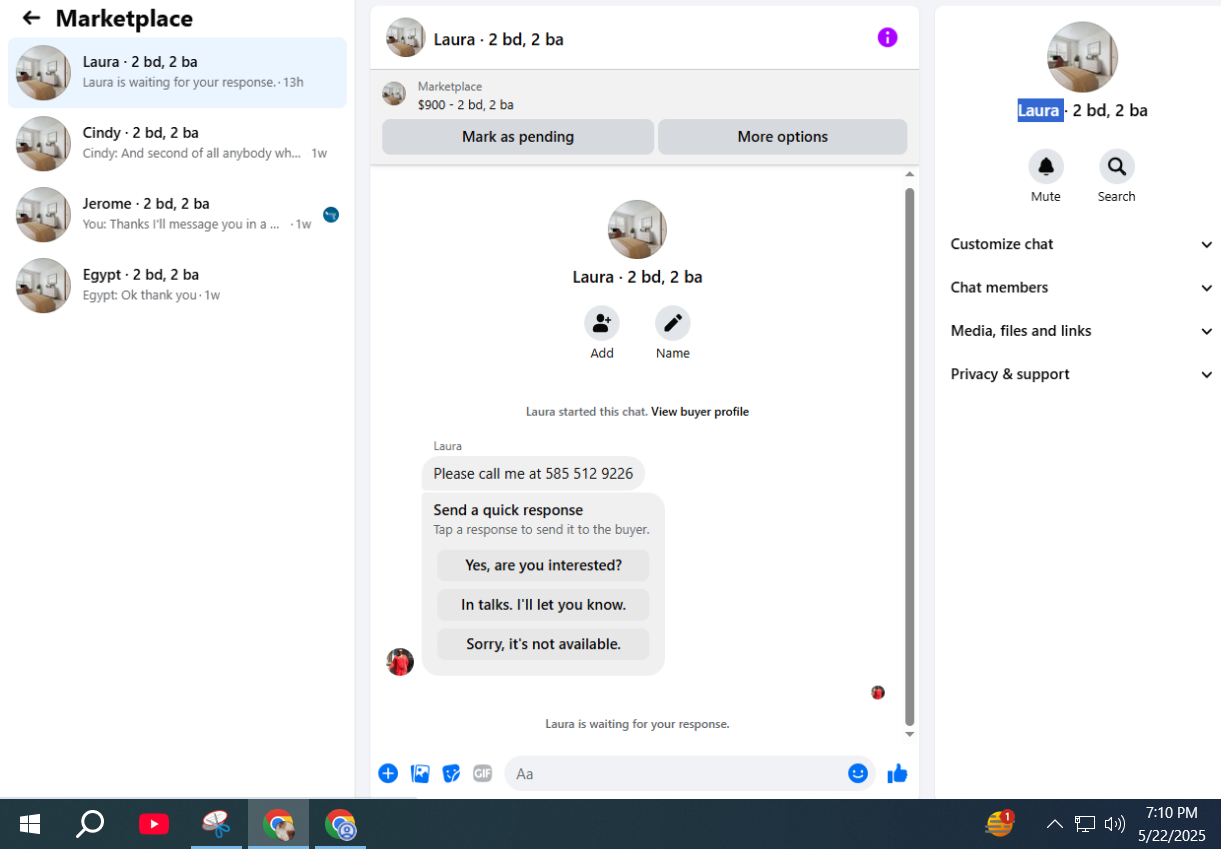Send 'Yes, are you interested?' quick response
Viewport: 1221px width, 849px height.
coord(543,565)
